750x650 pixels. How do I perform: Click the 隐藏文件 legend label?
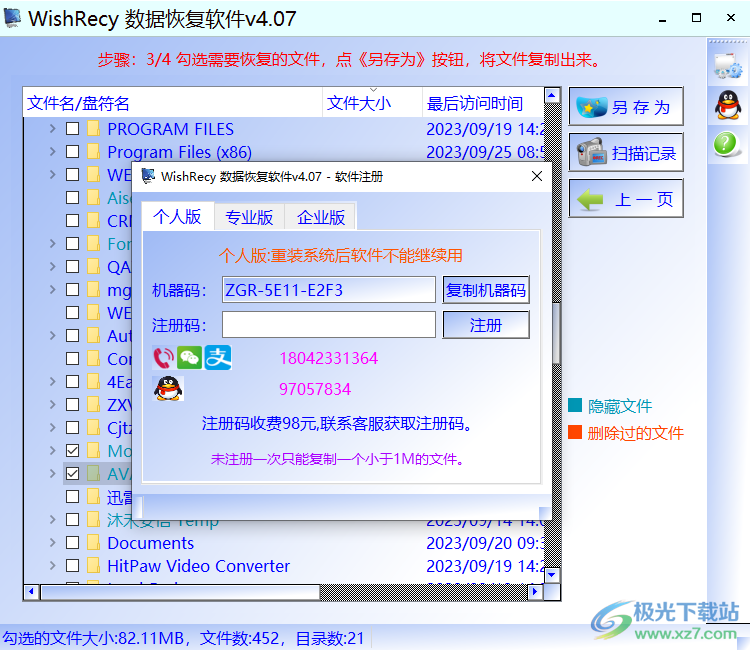point(619,406)
